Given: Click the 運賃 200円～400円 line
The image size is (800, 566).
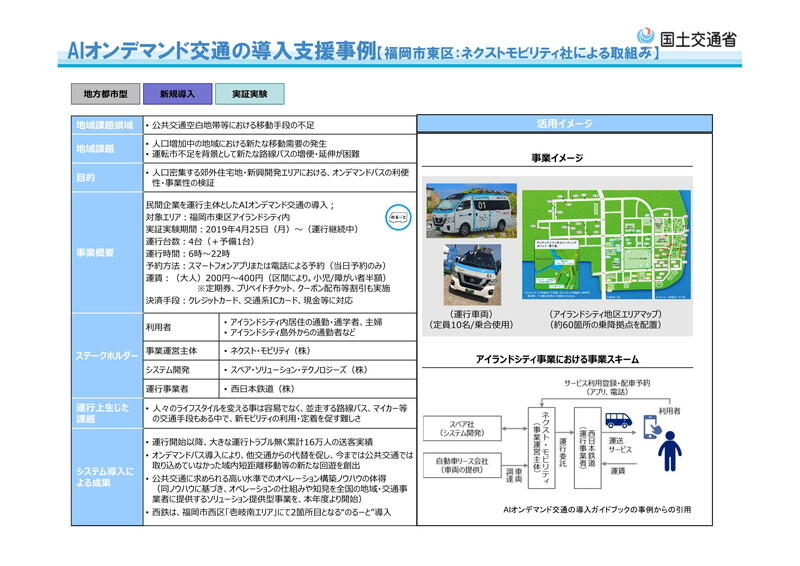Looking at the screenshot, I should [266, 278].
